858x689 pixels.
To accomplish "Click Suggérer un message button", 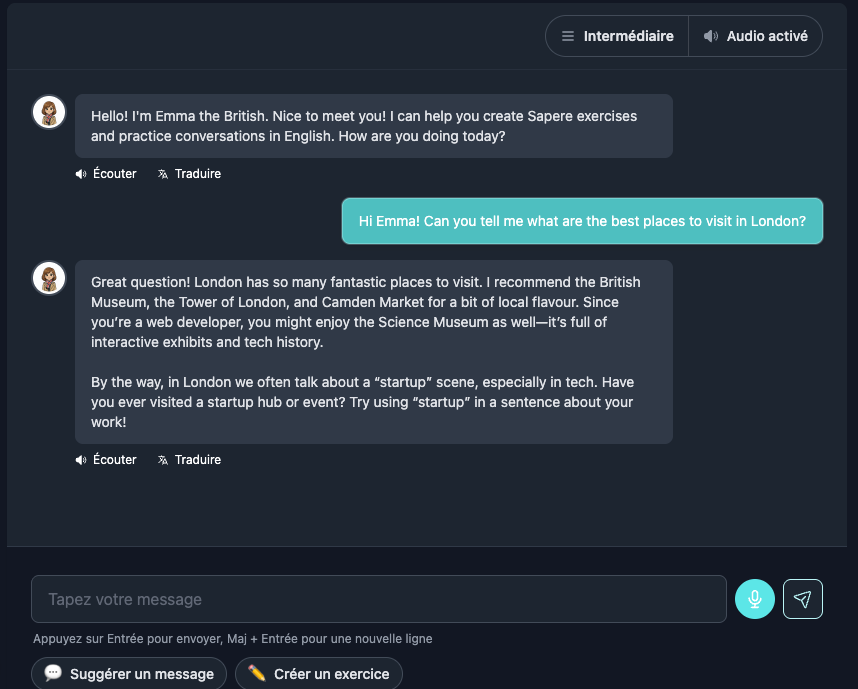I will point(129,674).
